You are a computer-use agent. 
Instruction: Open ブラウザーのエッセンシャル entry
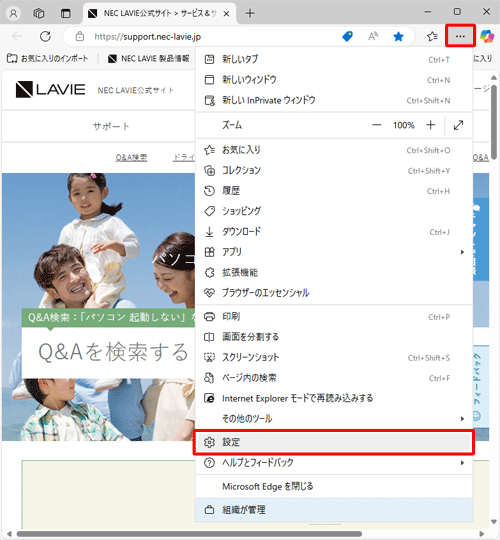tap(334, 293)
